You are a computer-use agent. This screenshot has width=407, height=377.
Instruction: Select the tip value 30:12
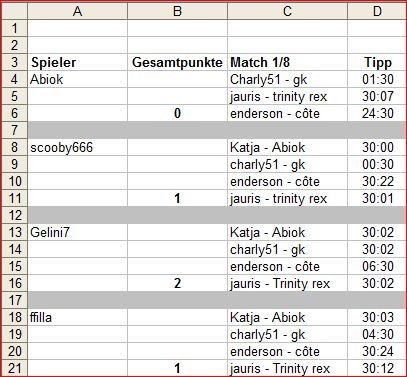click(377, 368)
